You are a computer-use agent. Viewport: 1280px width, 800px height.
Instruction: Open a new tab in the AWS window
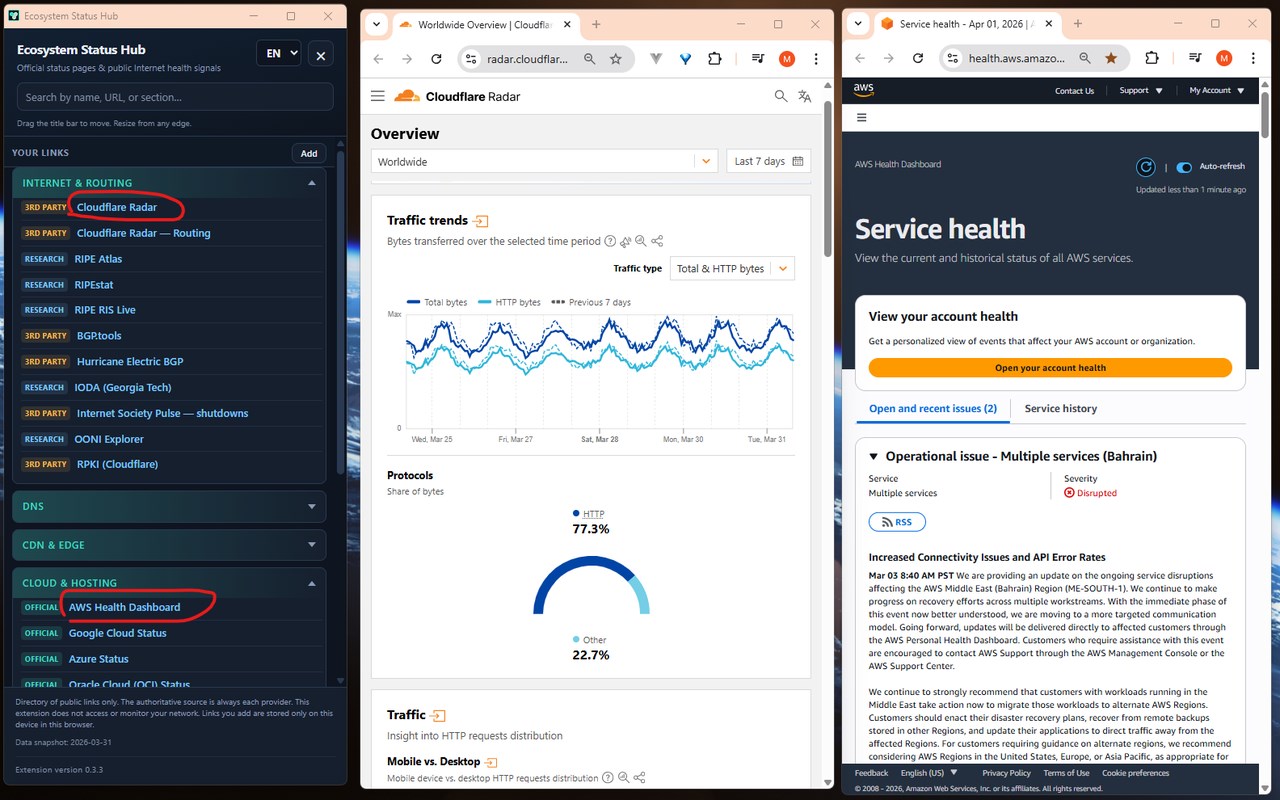(x=1078, y=24)
